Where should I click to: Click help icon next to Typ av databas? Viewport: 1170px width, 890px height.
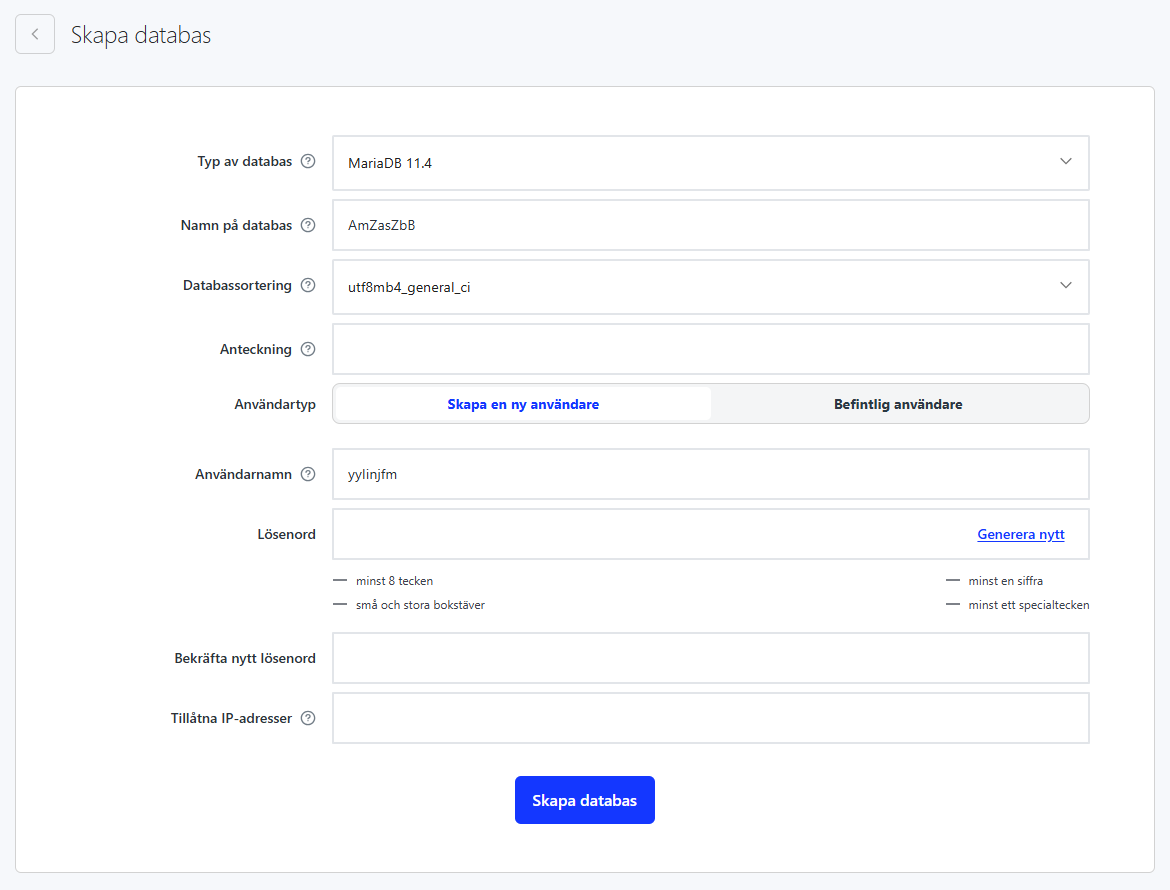pos(308,162)
